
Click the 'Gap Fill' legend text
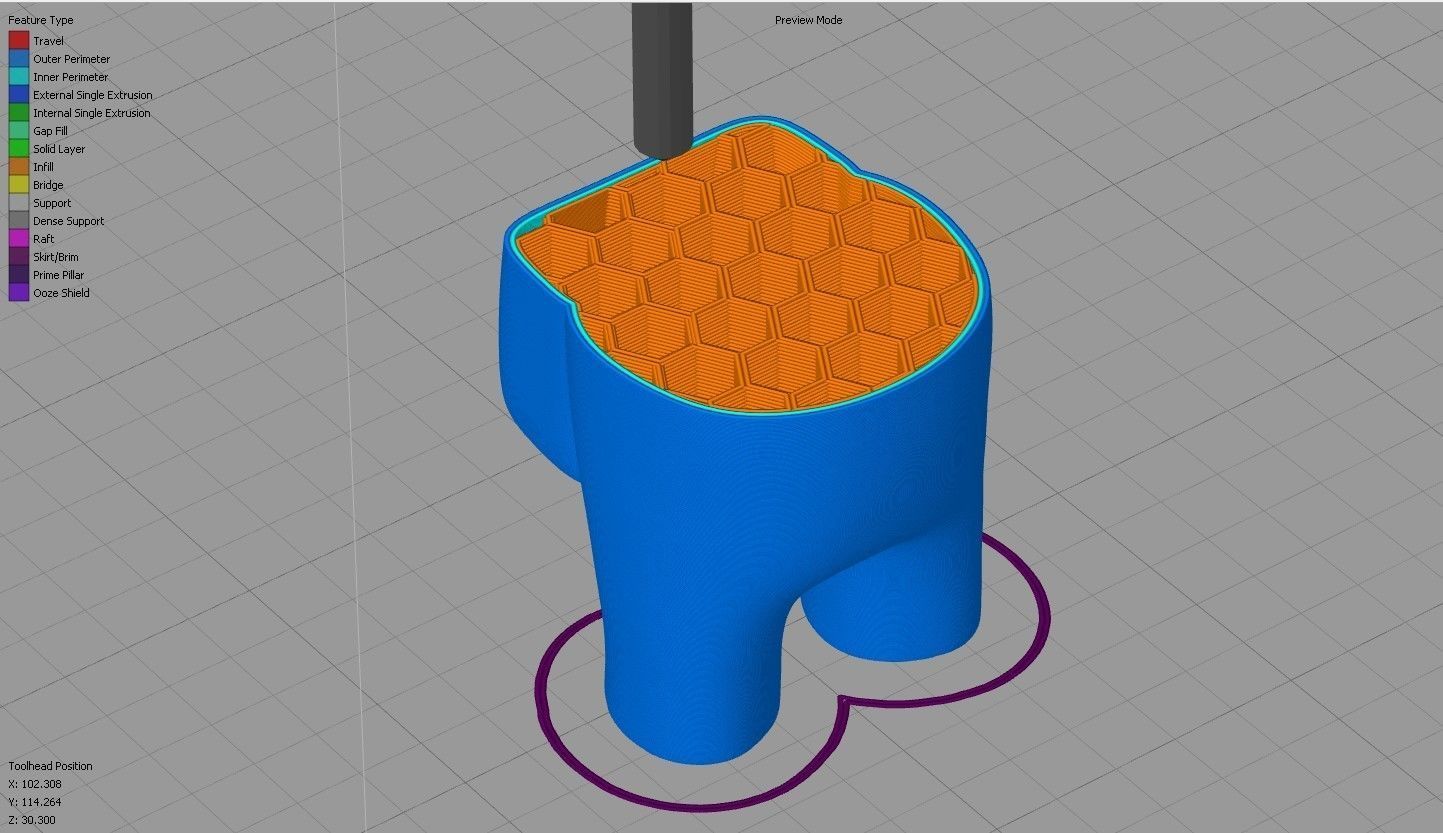tap(50, 131)
